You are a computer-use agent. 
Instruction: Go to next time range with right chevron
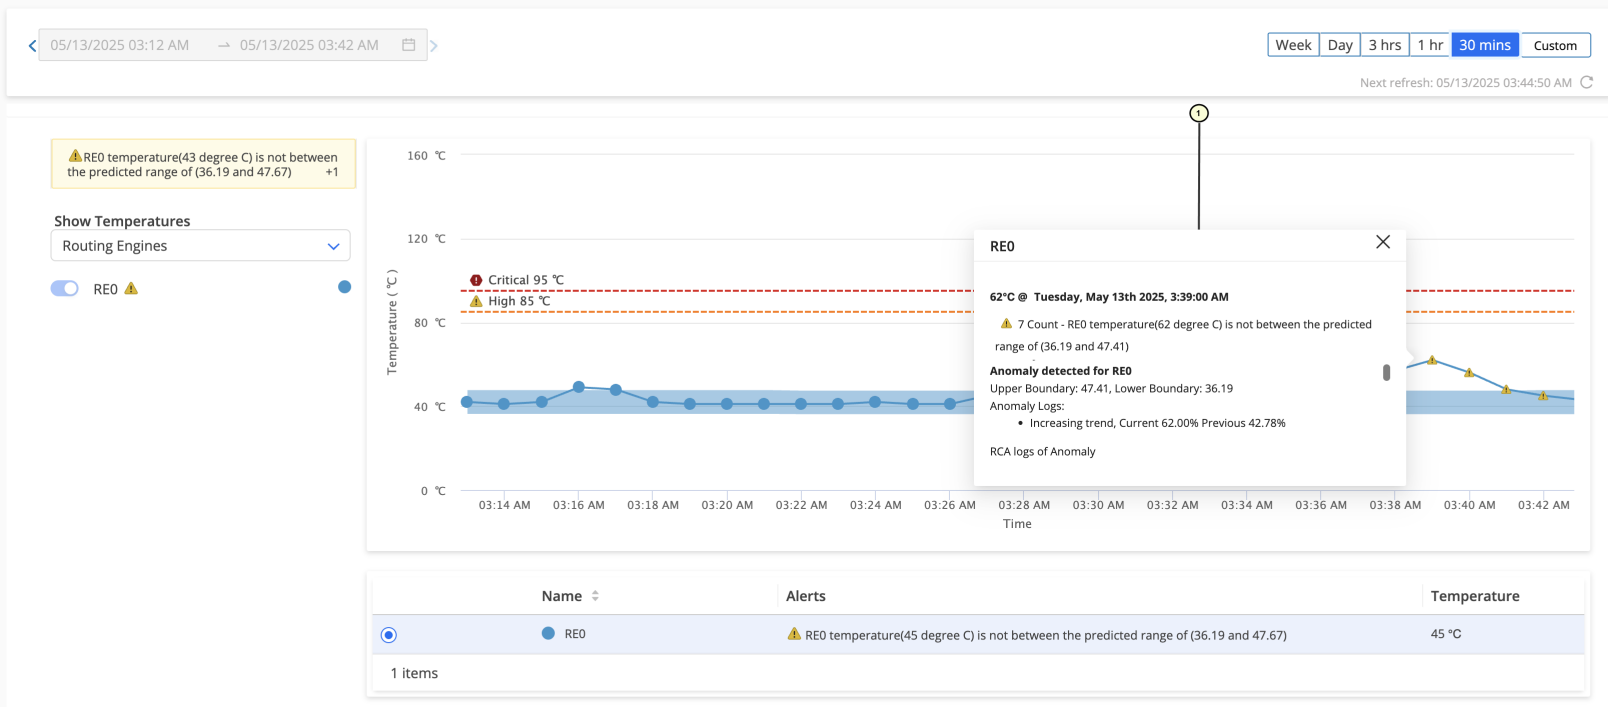[x=434, y=46]
